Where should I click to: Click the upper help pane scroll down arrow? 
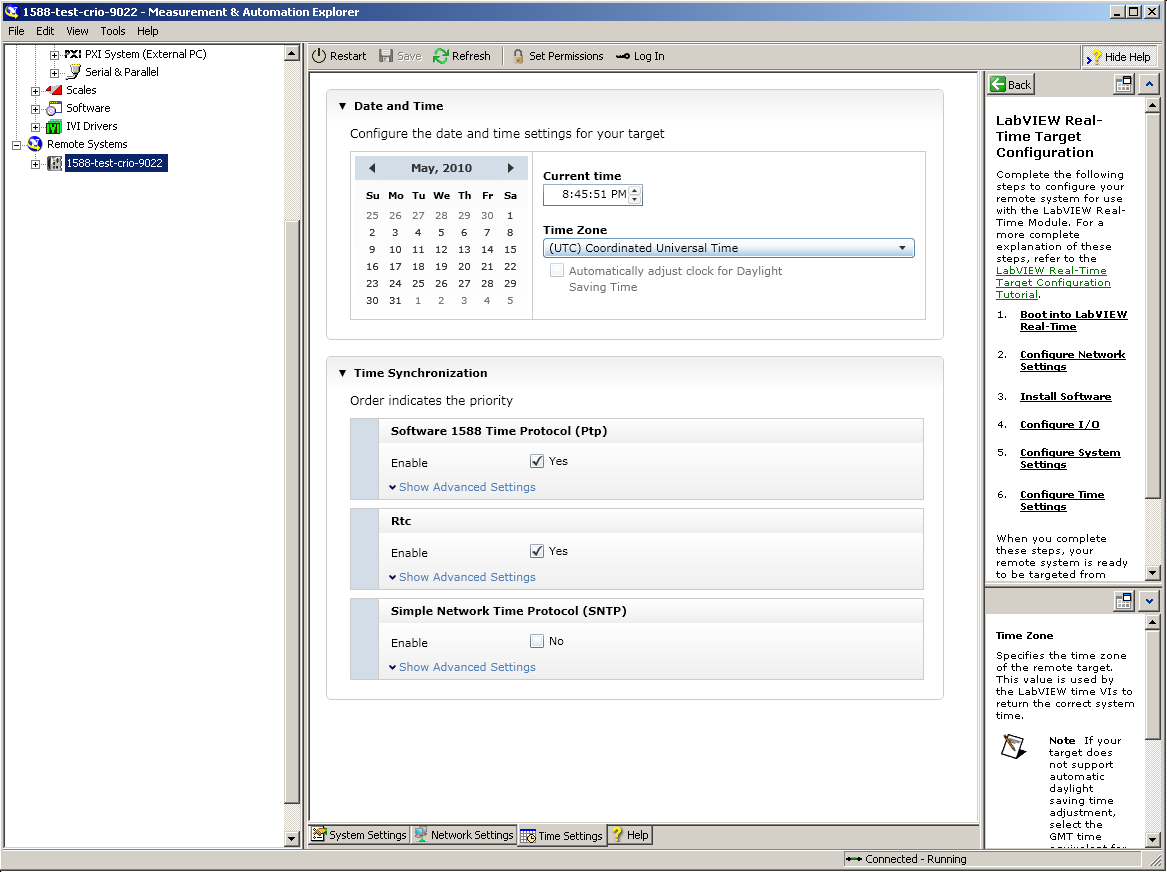[1153, 573]
